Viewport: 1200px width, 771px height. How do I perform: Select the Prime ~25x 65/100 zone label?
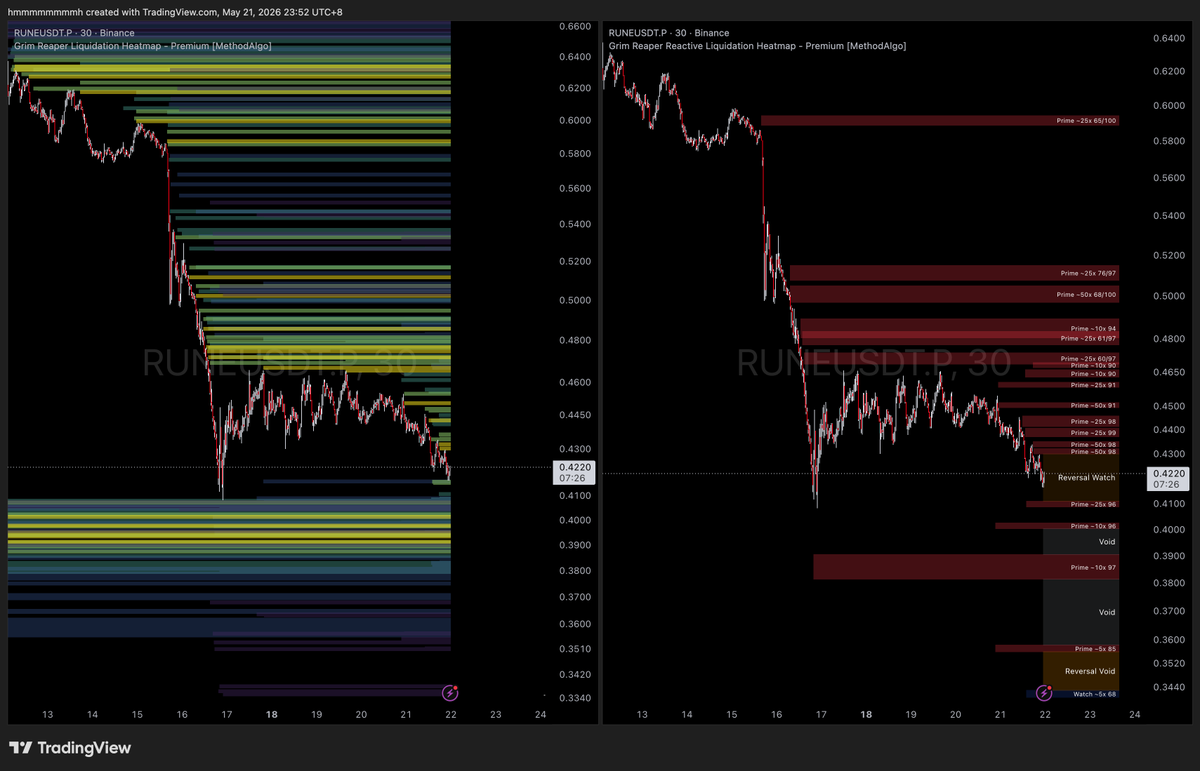pos(1086,120)
